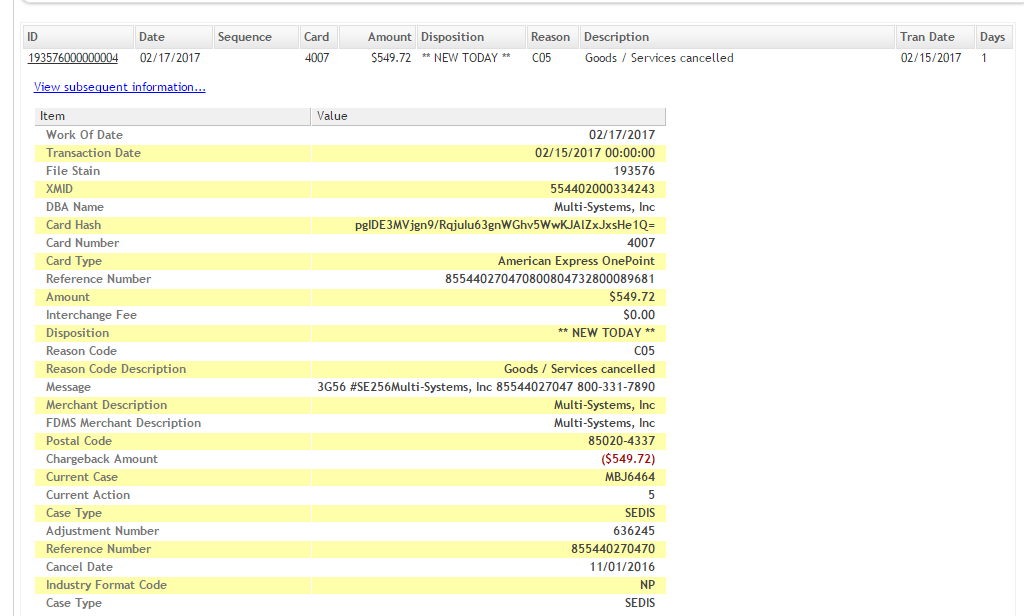Sort by the ID column header

[32, 37]
